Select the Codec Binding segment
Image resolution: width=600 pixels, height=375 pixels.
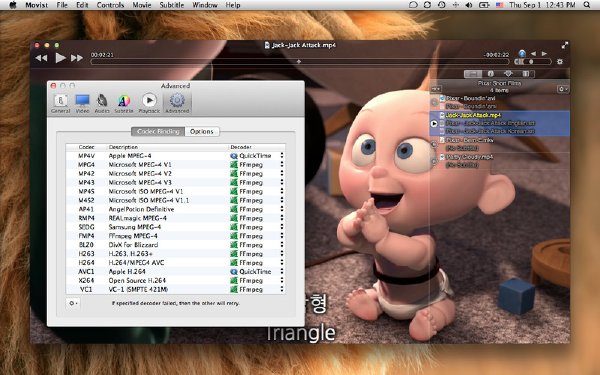pyautogui.click(x=158, y=131)
